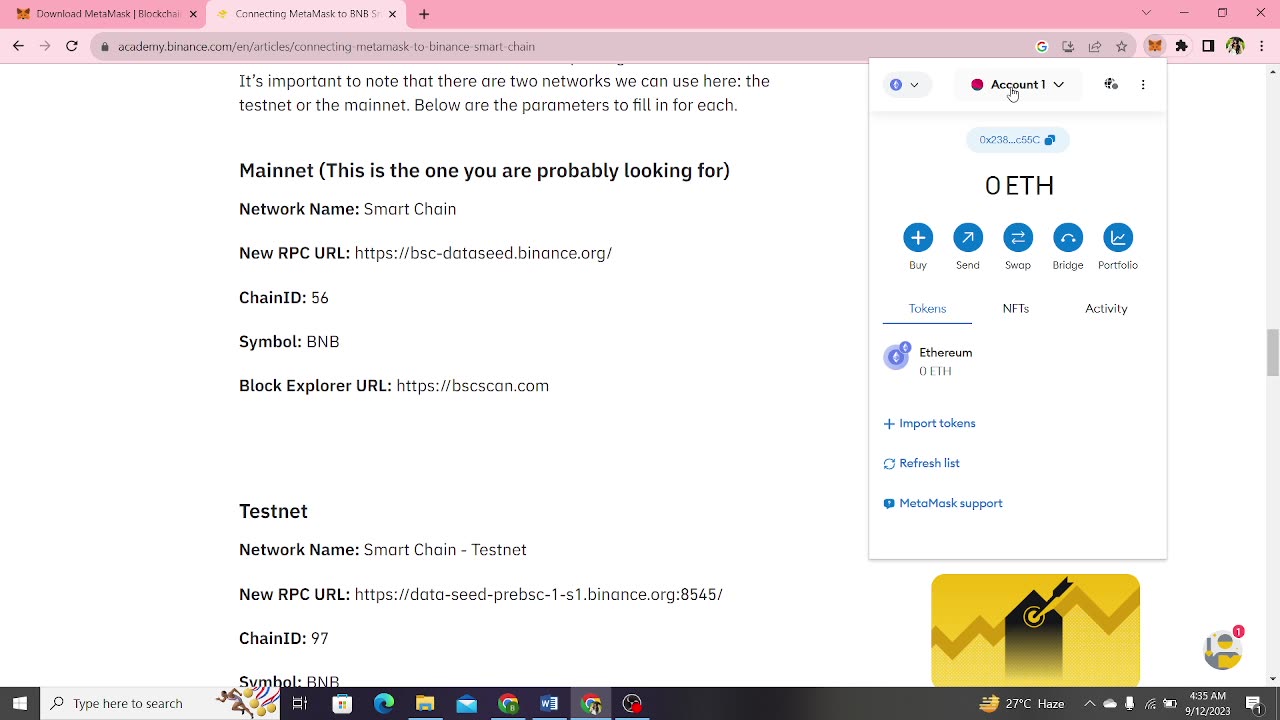Screen dimensions: 1280x720
Task: Click the Refresh list link
Action: (x=921, y=463)
